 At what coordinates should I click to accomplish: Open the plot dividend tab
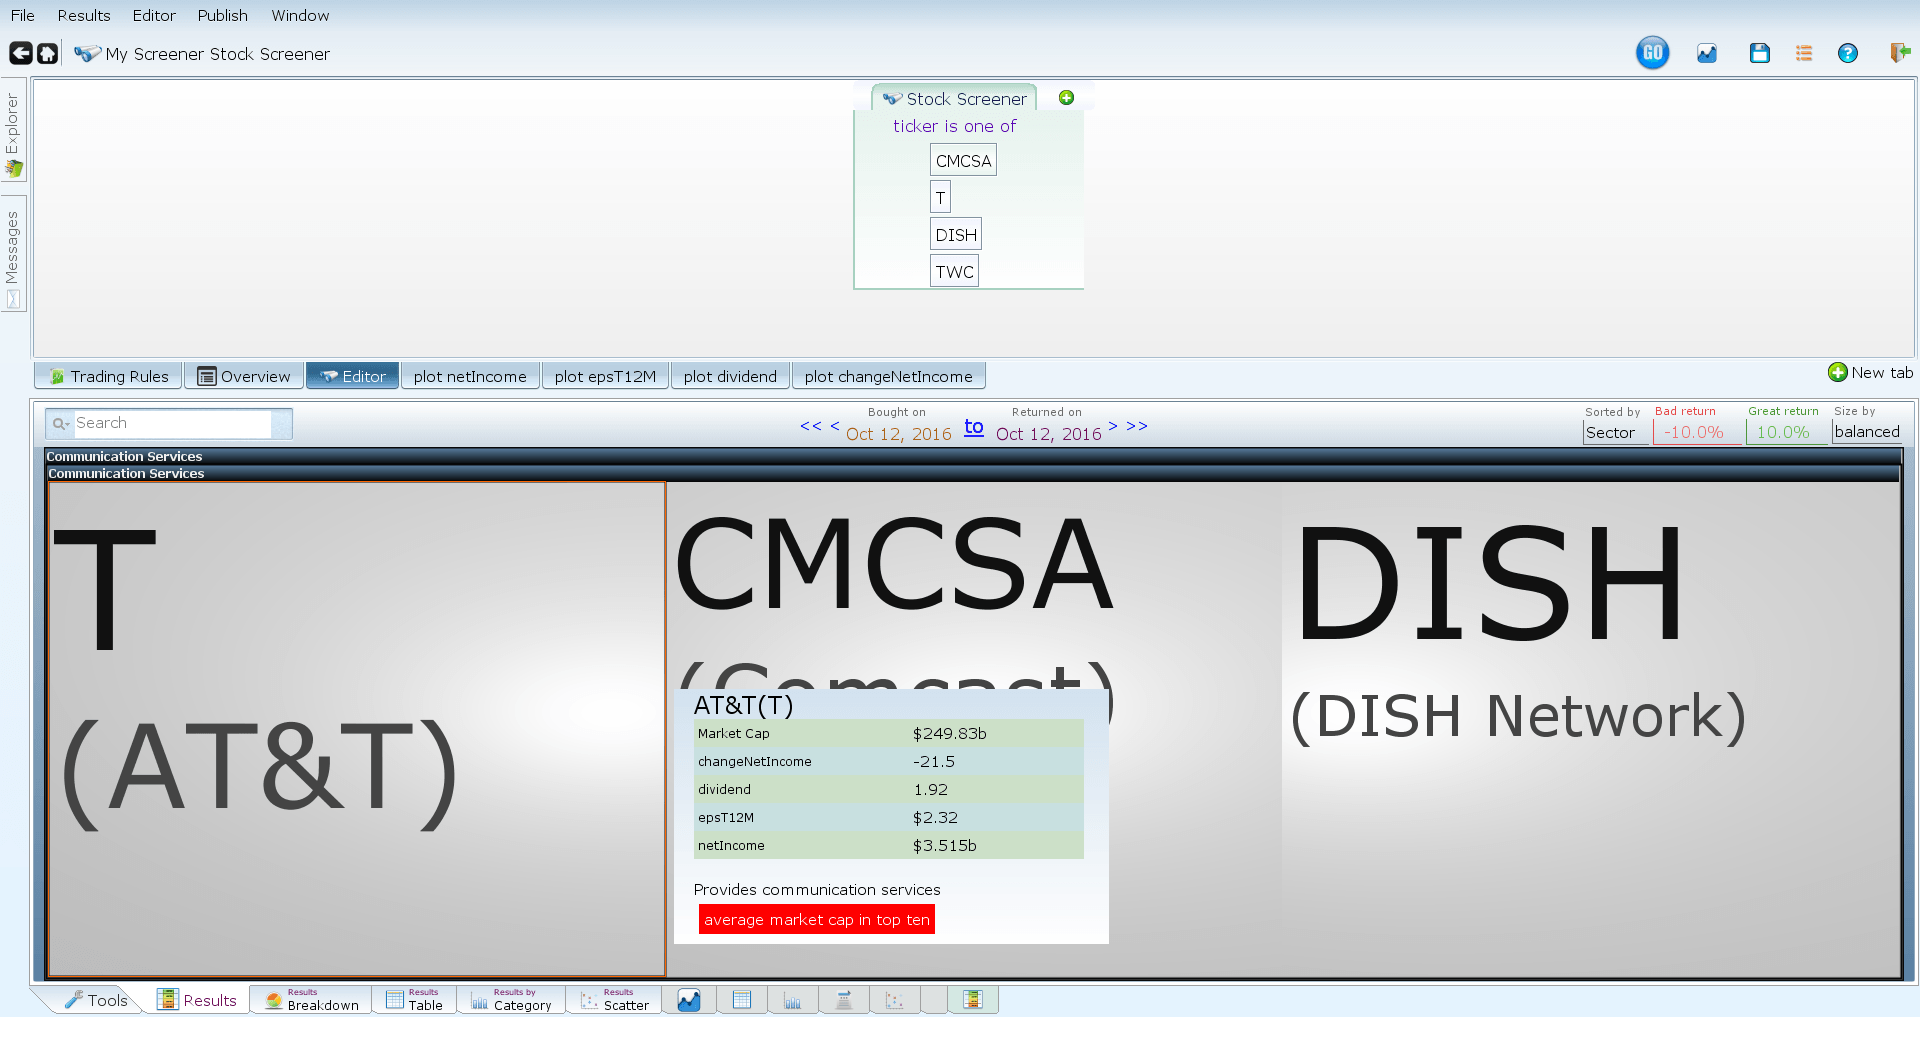coord(730,376)
